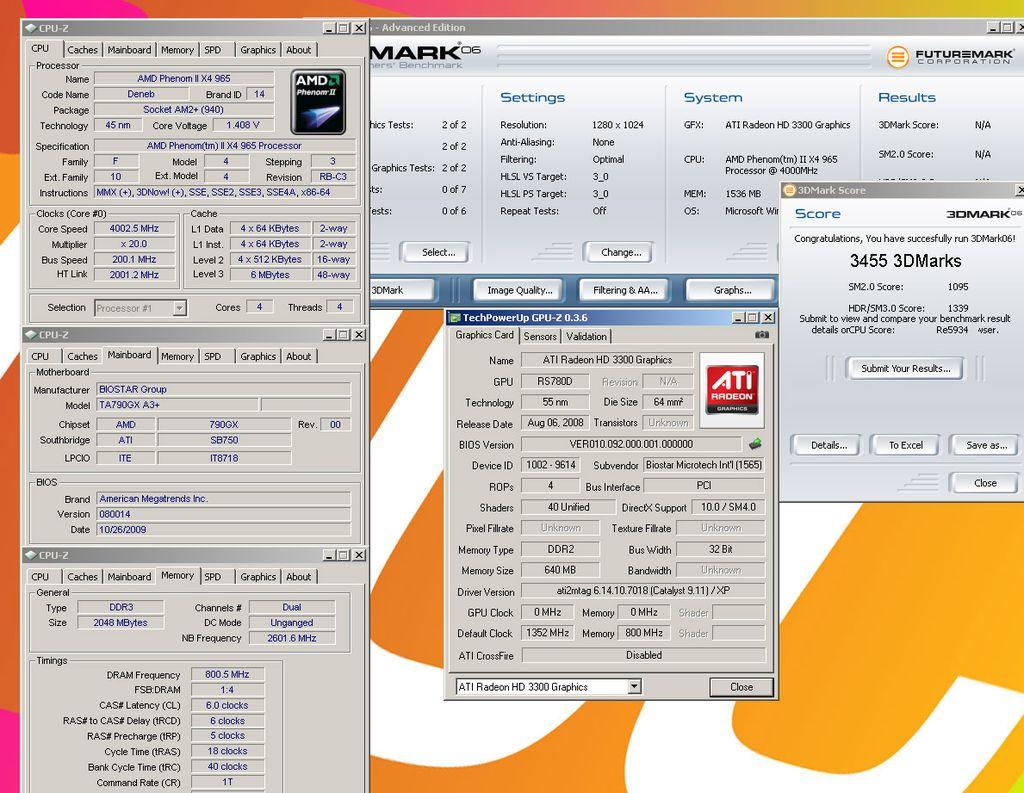
Task: Minimize the TechPowerUp GPU-Z window
Action: click(x=739, y=317)
